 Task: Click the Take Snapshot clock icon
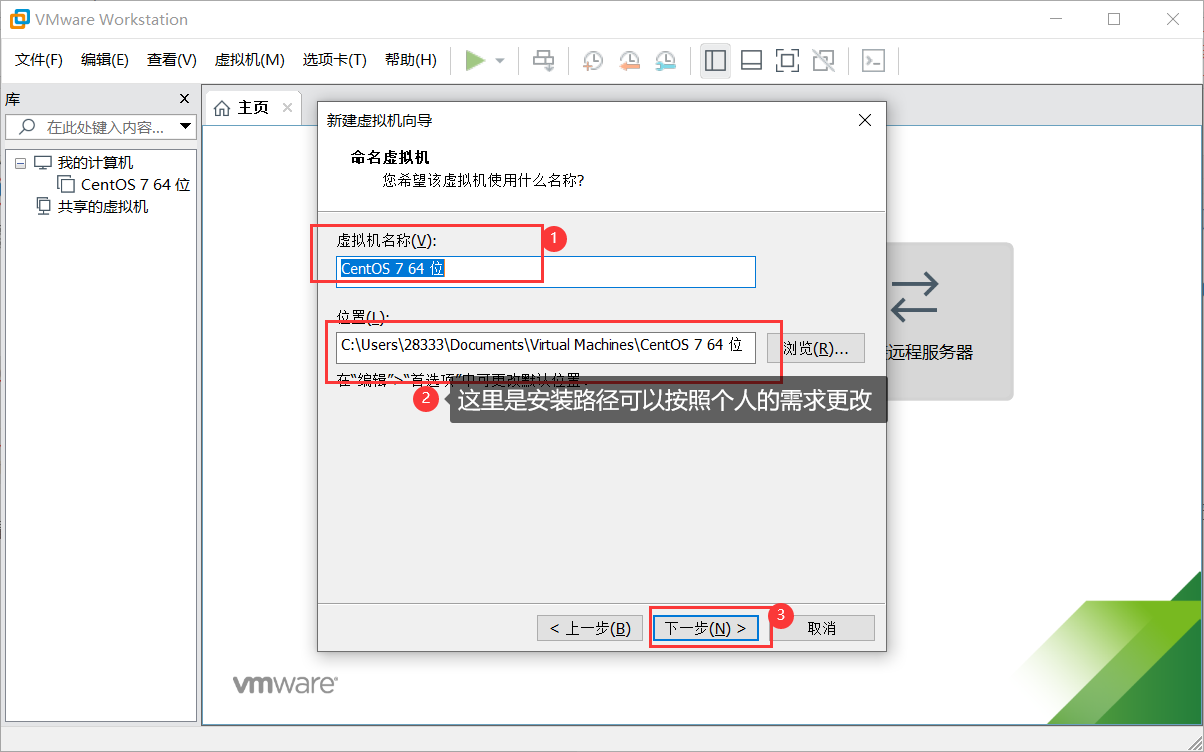[592, 61]
